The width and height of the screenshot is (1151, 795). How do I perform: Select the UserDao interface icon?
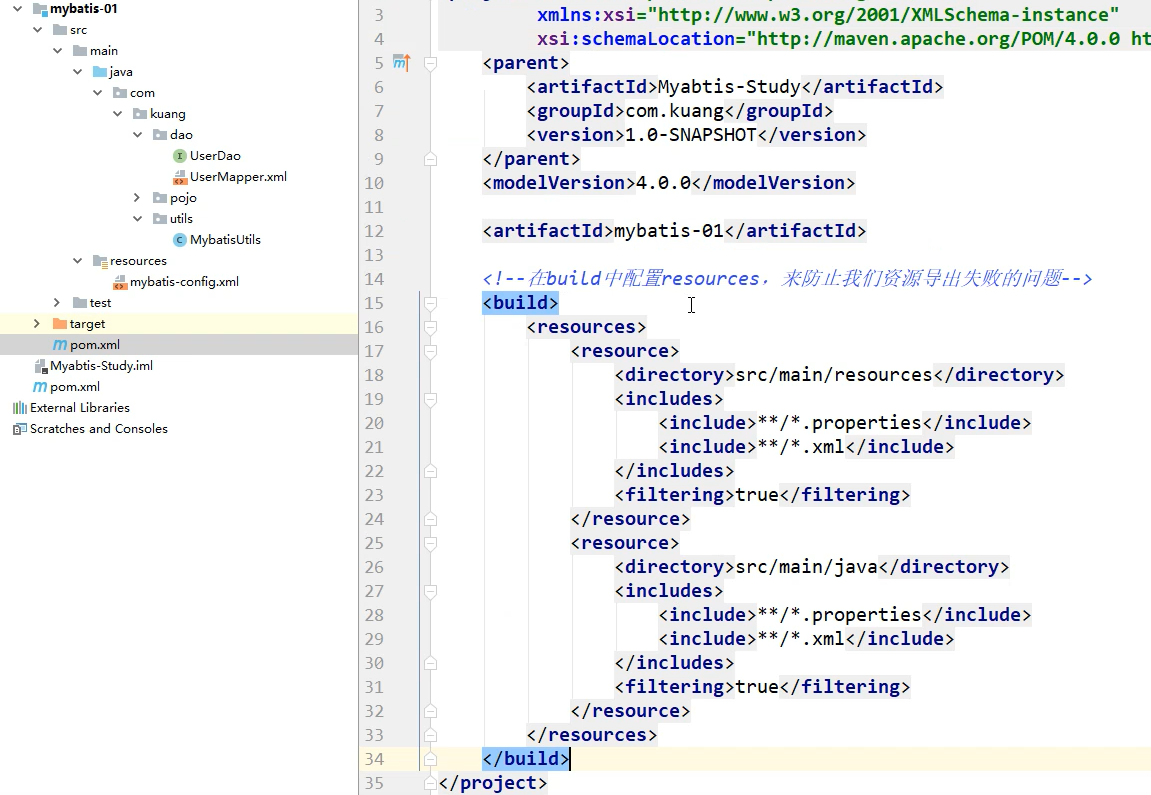pos(179,156)
